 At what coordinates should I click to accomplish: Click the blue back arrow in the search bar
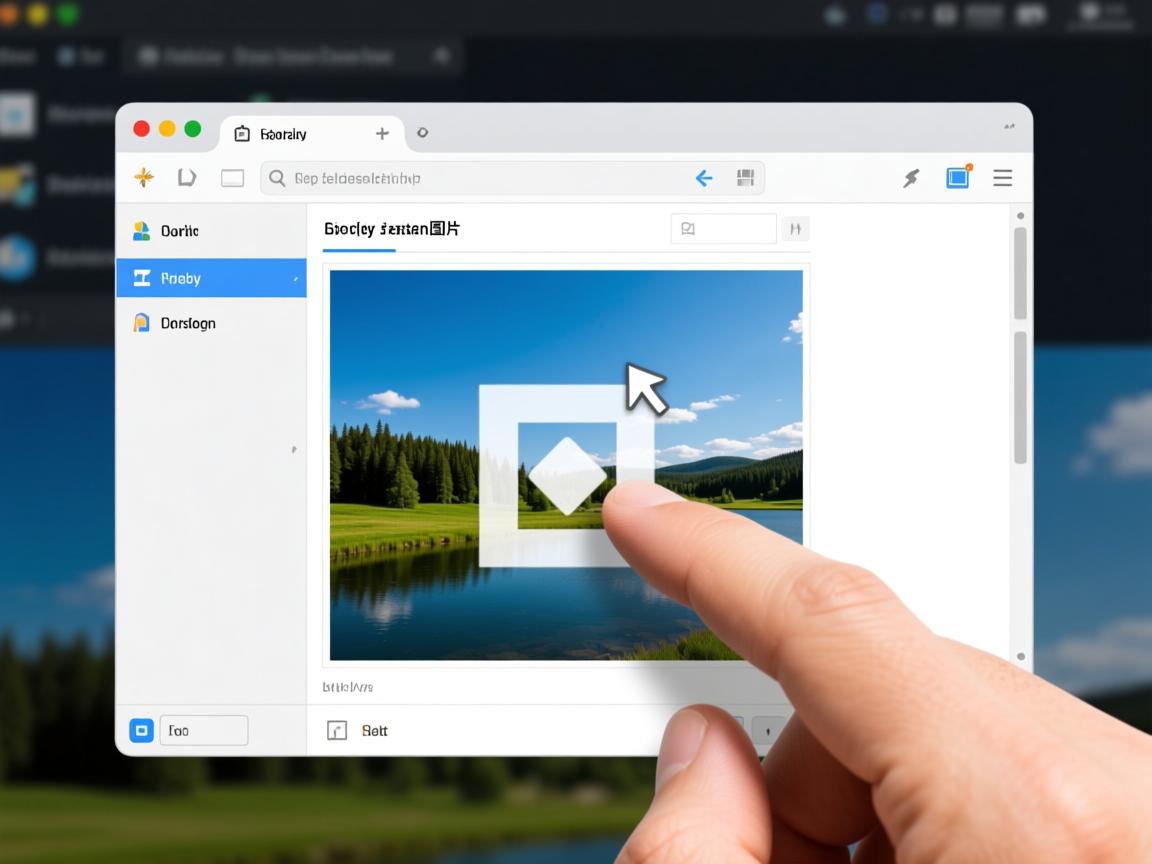704,178
